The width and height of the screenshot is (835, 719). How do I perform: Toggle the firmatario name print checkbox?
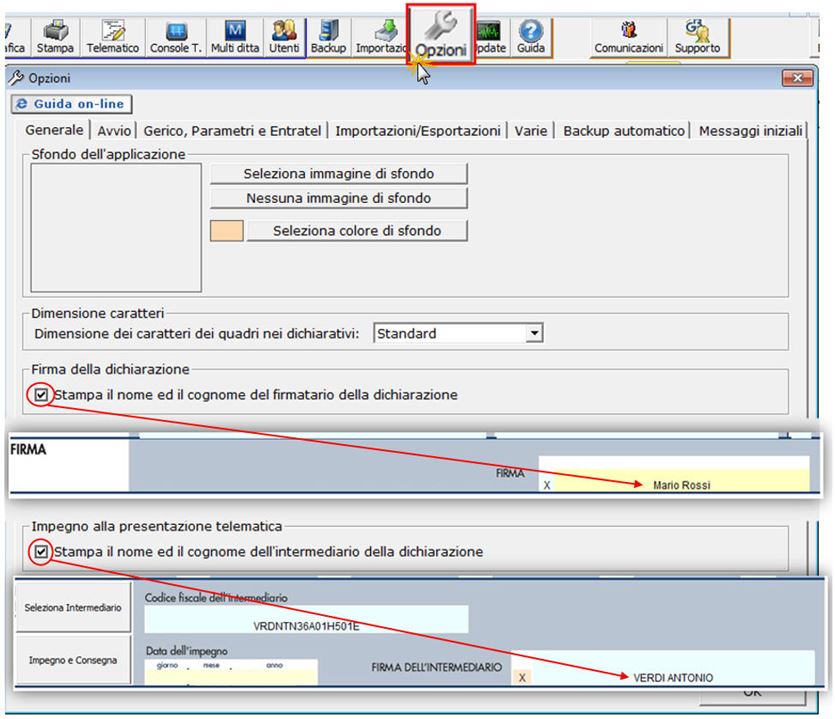coord(41,395)
